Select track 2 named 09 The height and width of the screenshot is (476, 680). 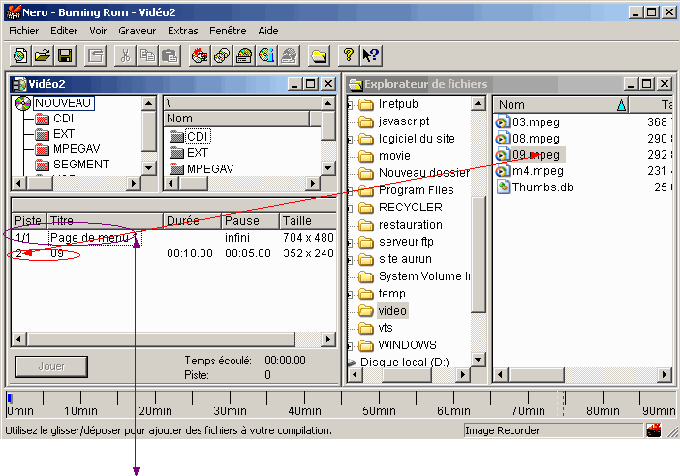(x=173, y=253)
